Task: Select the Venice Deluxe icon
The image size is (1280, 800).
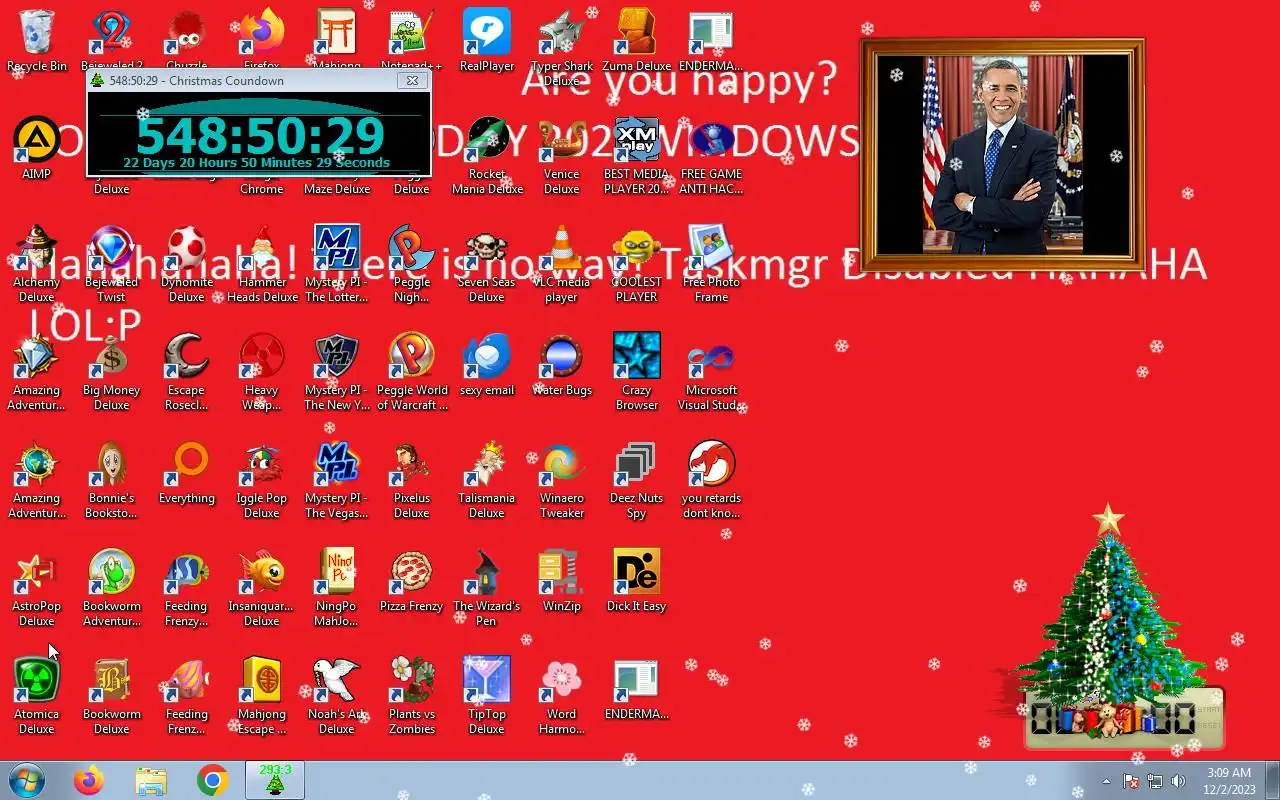Action: coord(562,155)
